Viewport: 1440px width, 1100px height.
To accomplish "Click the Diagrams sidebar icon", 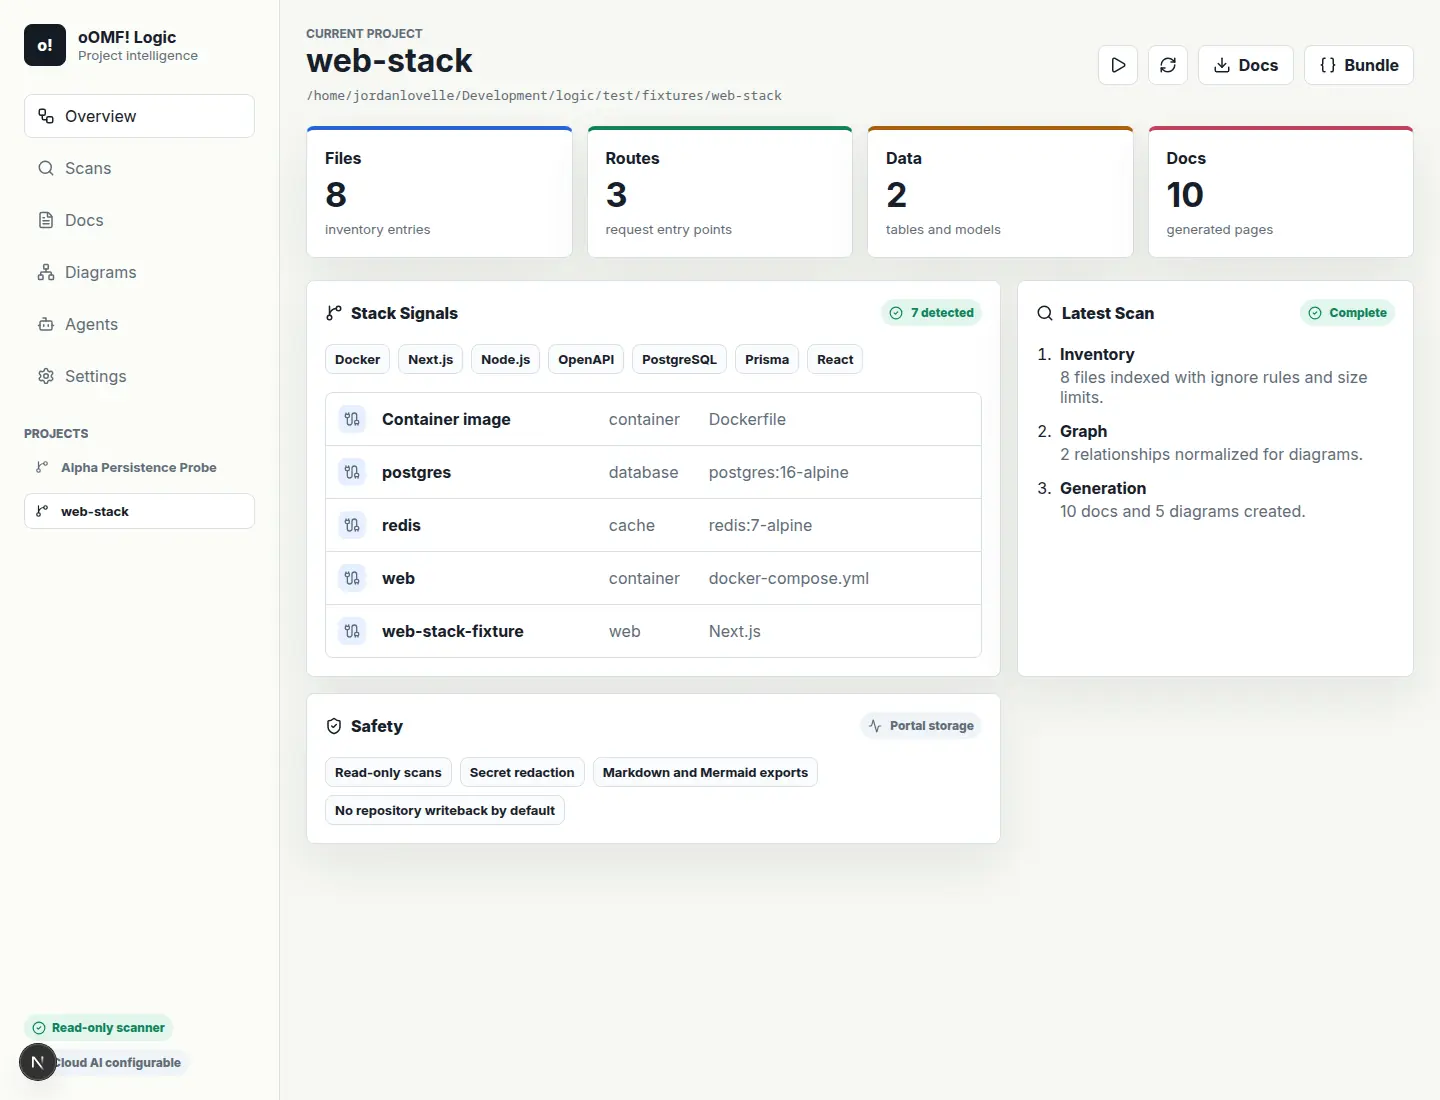I will coord(46,272).
